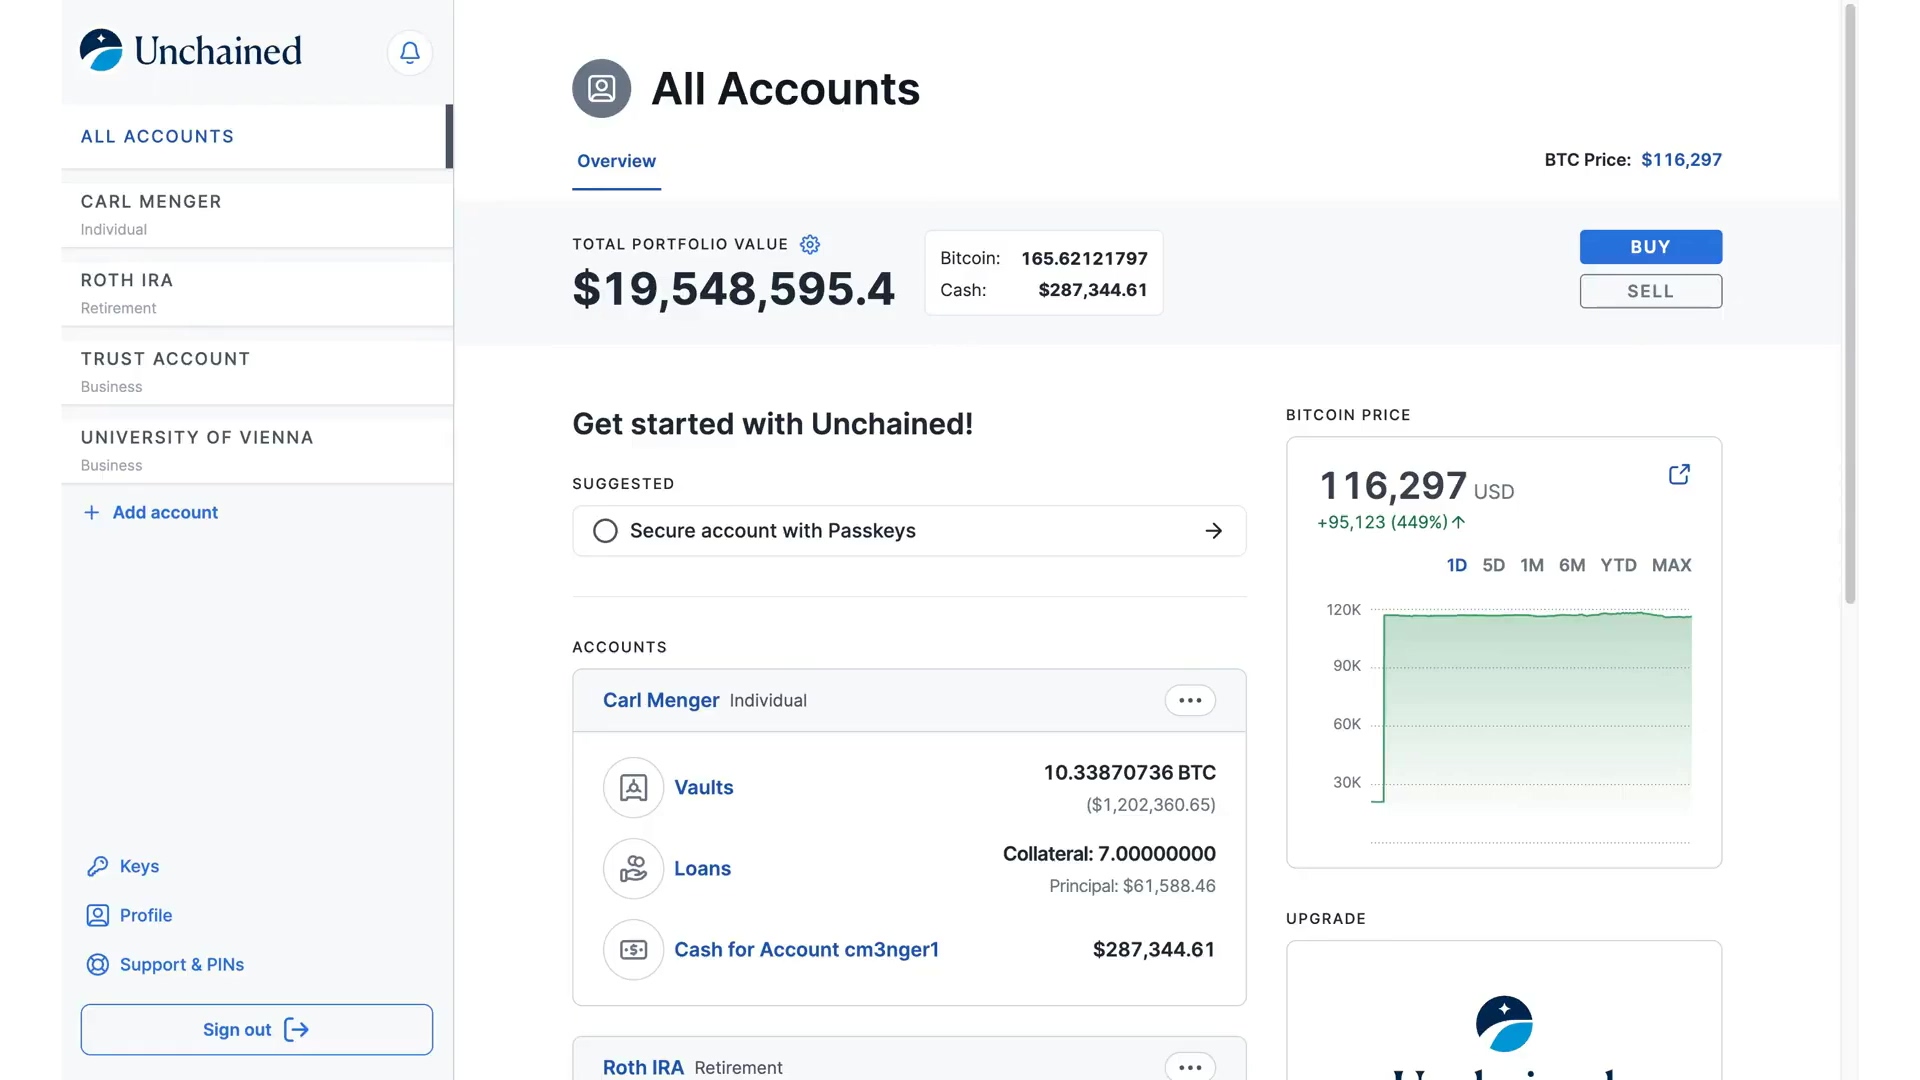The height and width of the screenshot is (1080, 1920).
Task: Open the notifications bell
Action: (409, 52)
